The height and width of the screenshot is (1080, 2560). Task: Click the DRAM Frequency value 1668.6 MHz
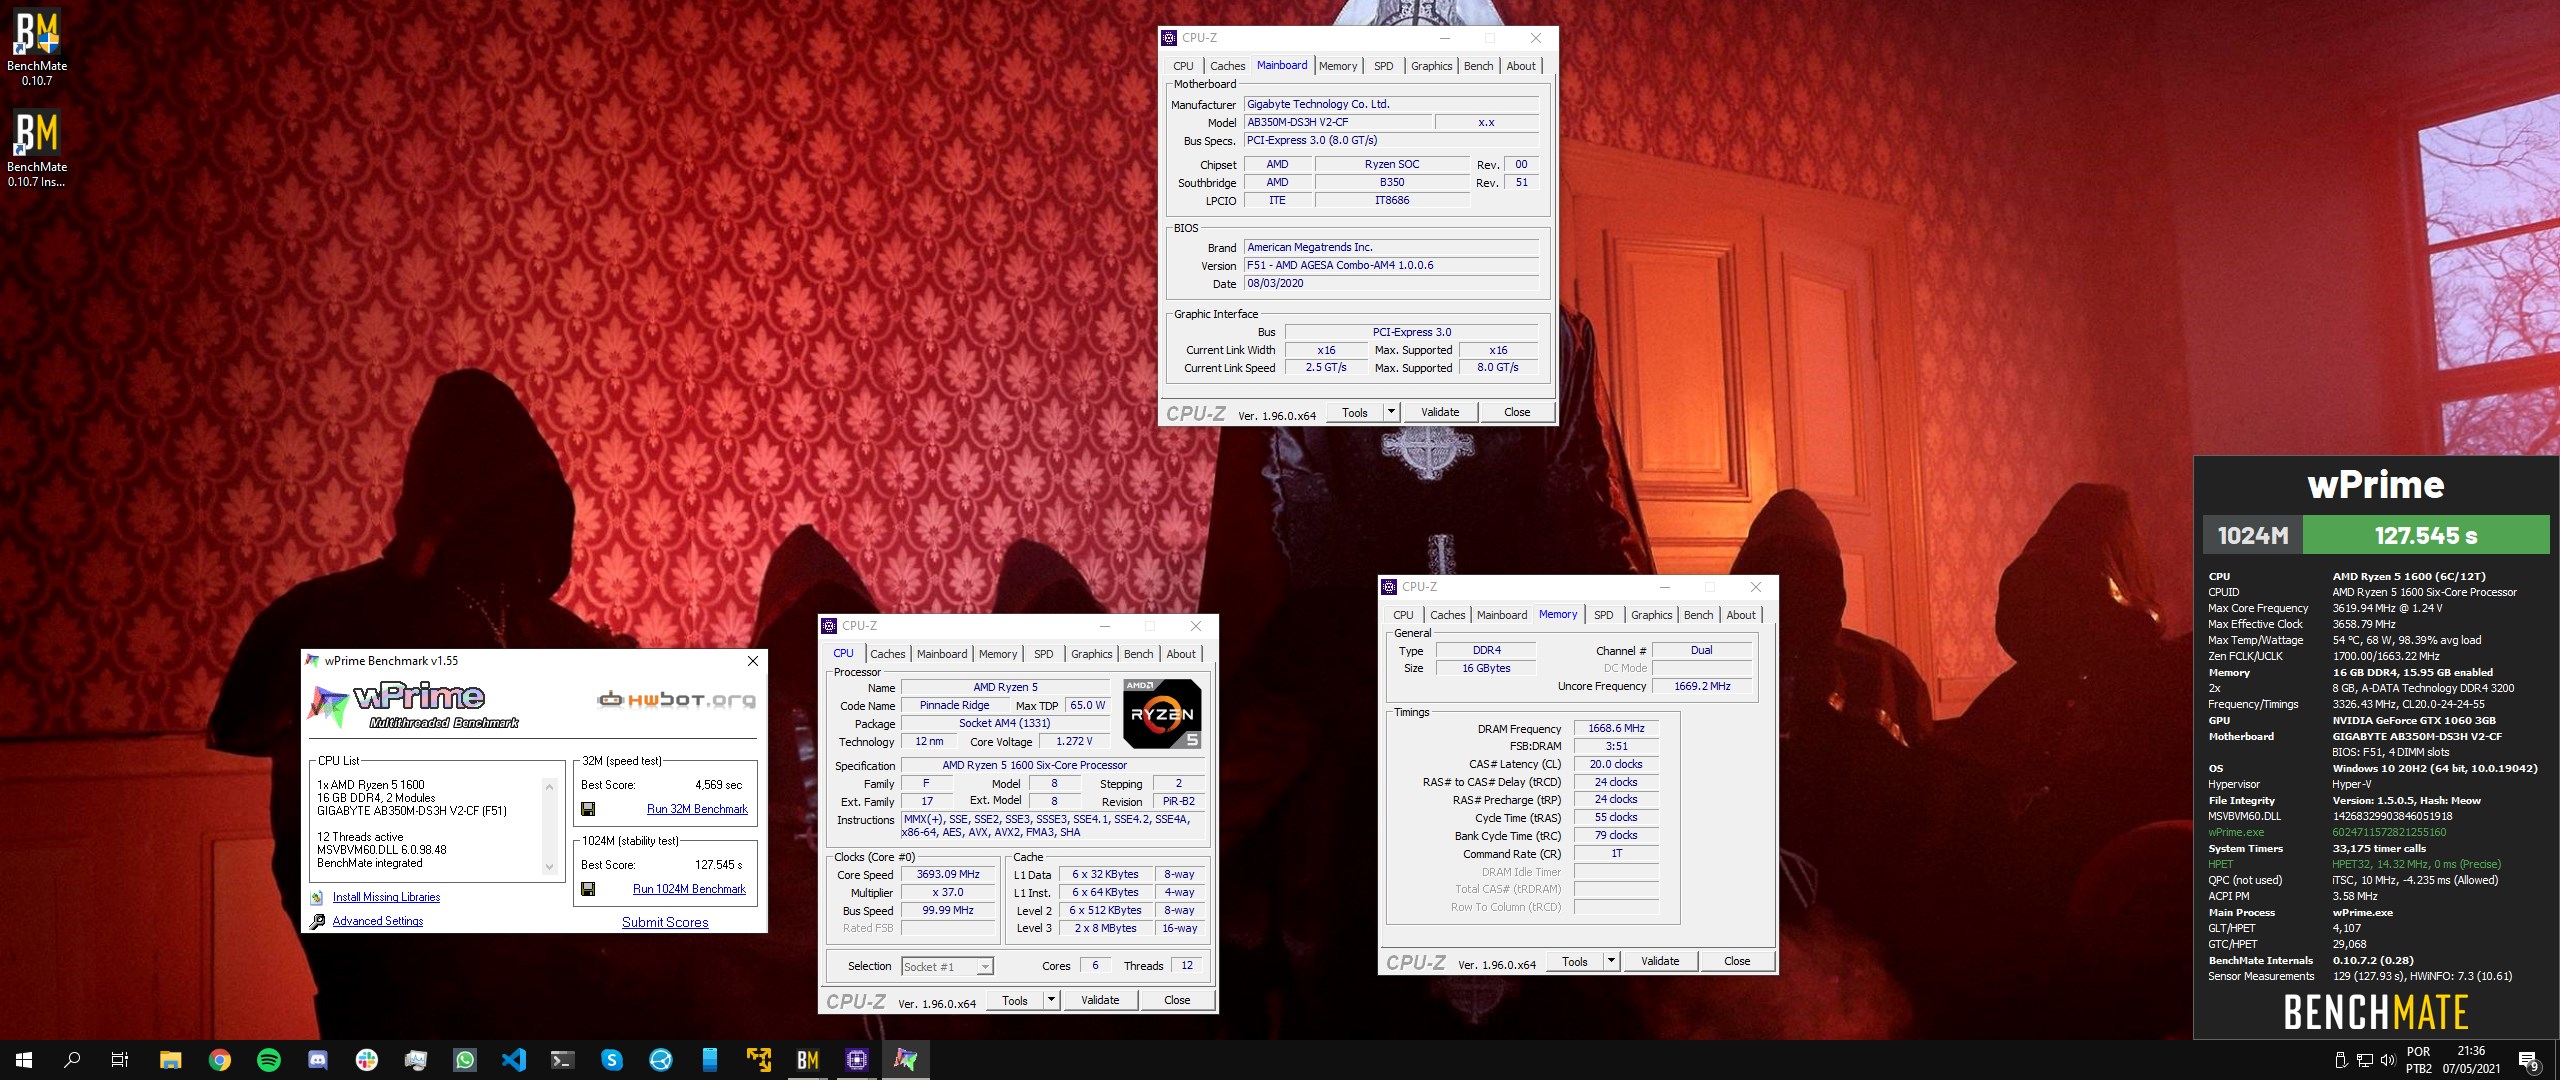1616,728
